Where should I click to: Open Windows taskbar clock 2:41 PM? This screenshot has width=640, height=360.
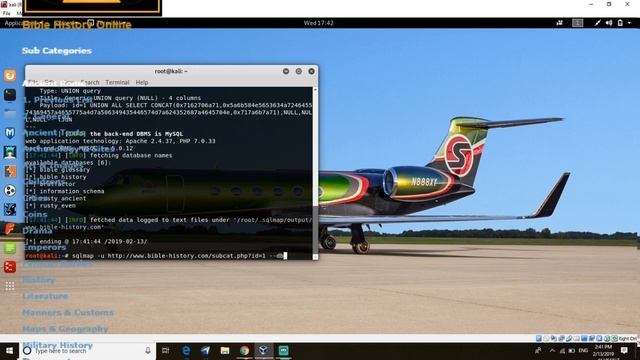coord(603,351)
